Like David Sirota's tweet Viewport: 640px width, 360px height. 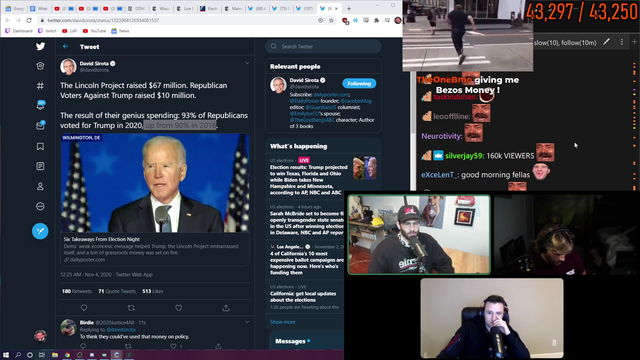[x=178, y=308]
